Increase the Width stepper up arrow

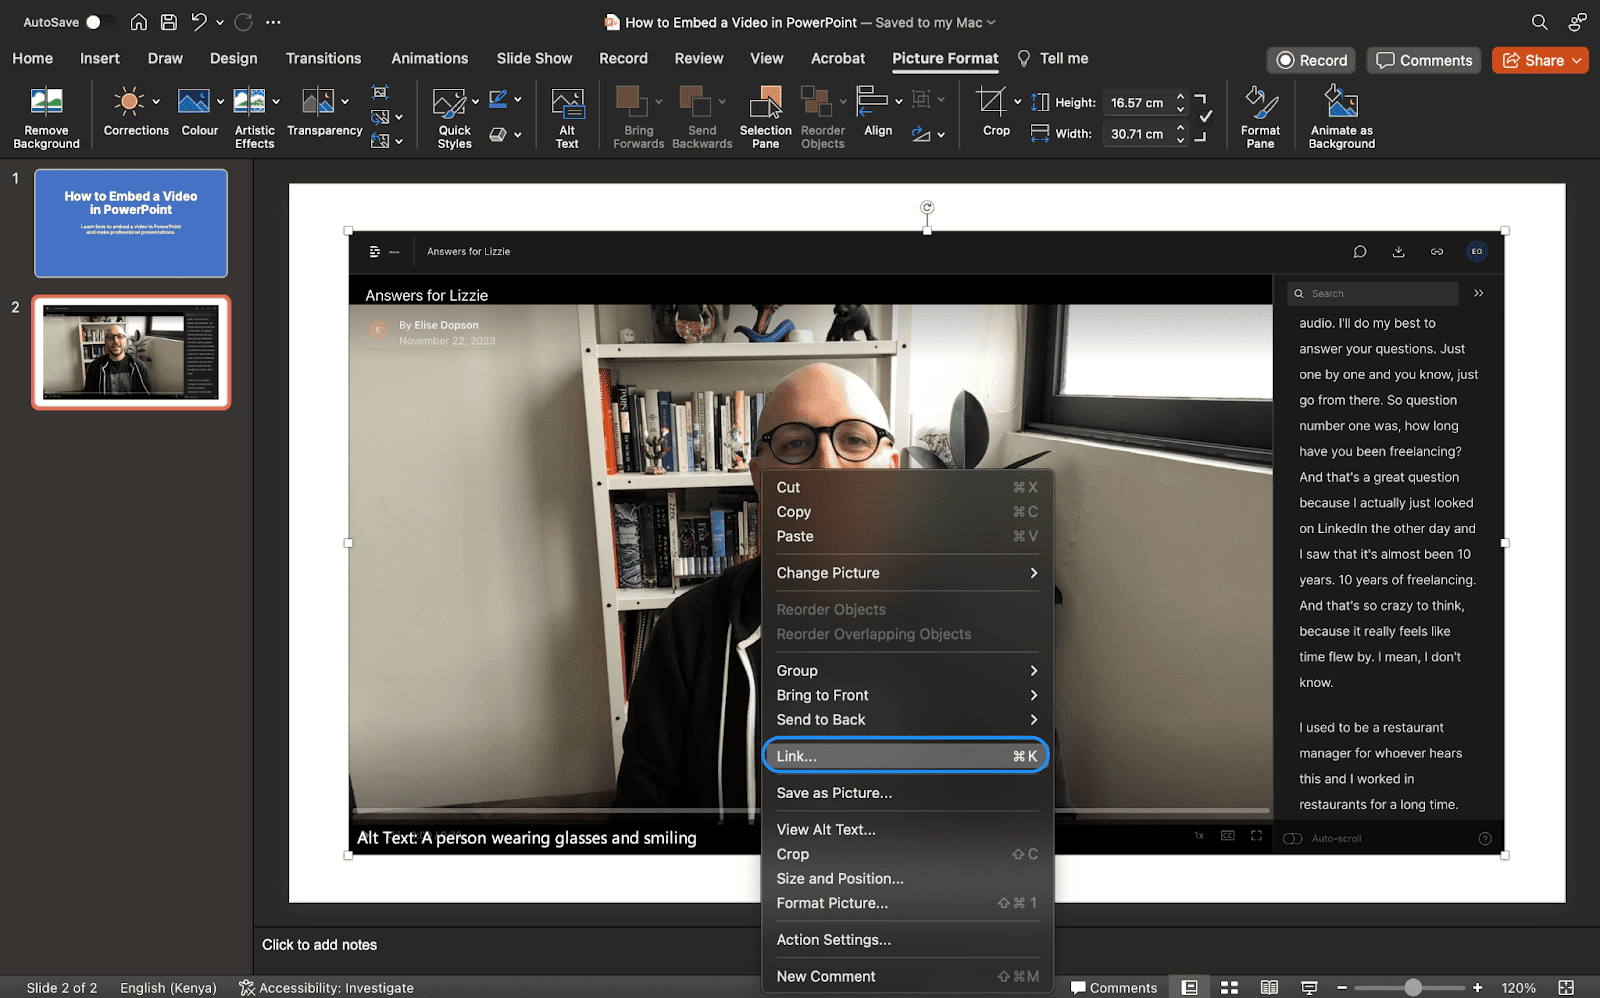1181,127
